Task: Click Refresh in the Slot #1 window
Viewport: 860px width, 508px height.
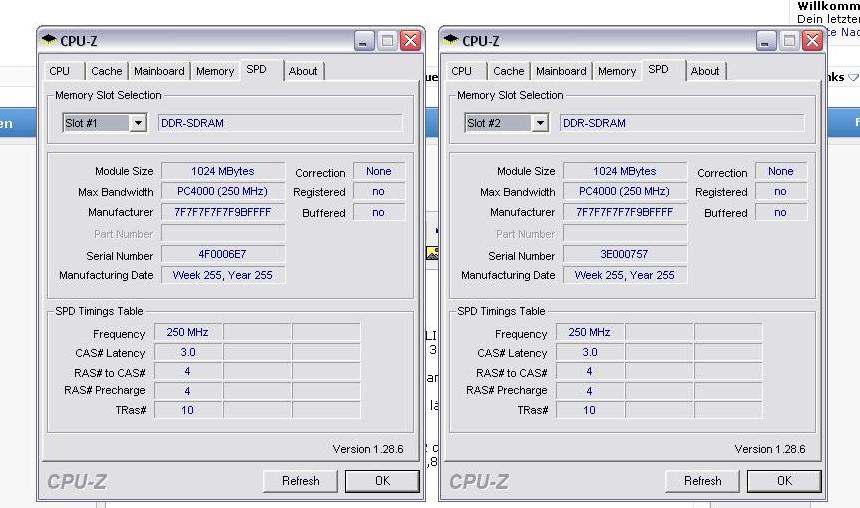Action: 300,481
